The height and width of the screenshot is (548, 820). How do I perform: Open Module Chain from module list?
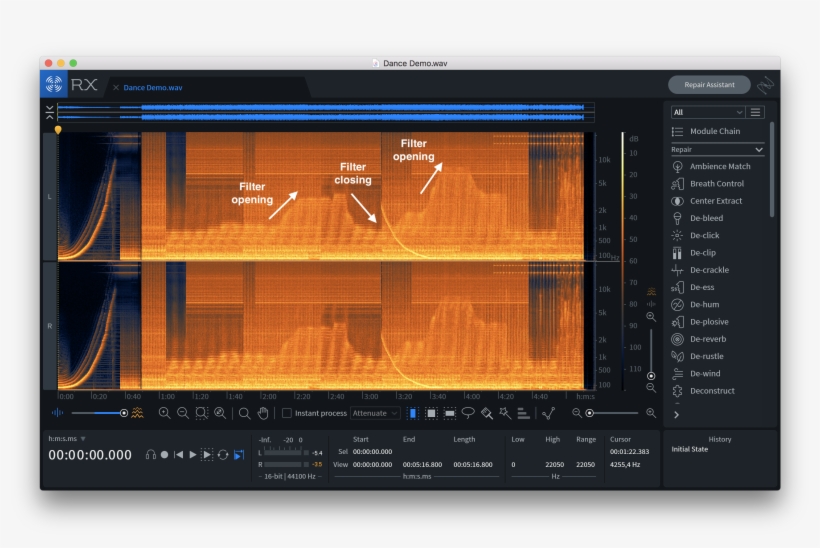click(x=714, y=131)
